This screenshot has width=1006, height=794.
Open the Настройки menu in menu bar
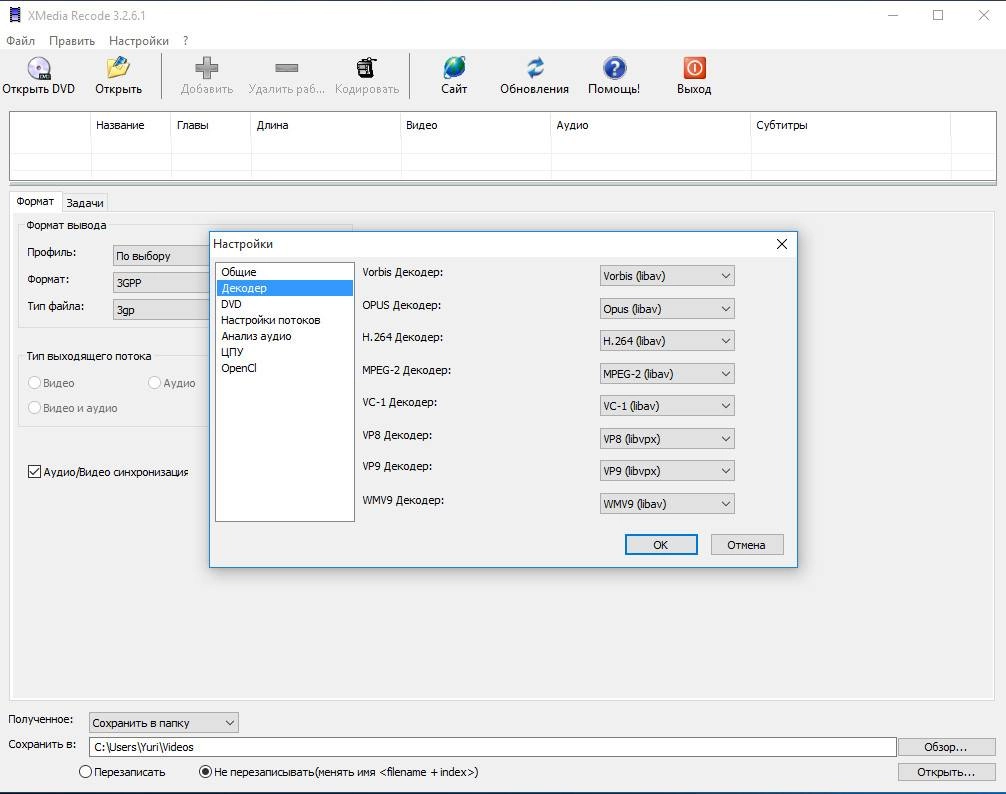(139, 40)
